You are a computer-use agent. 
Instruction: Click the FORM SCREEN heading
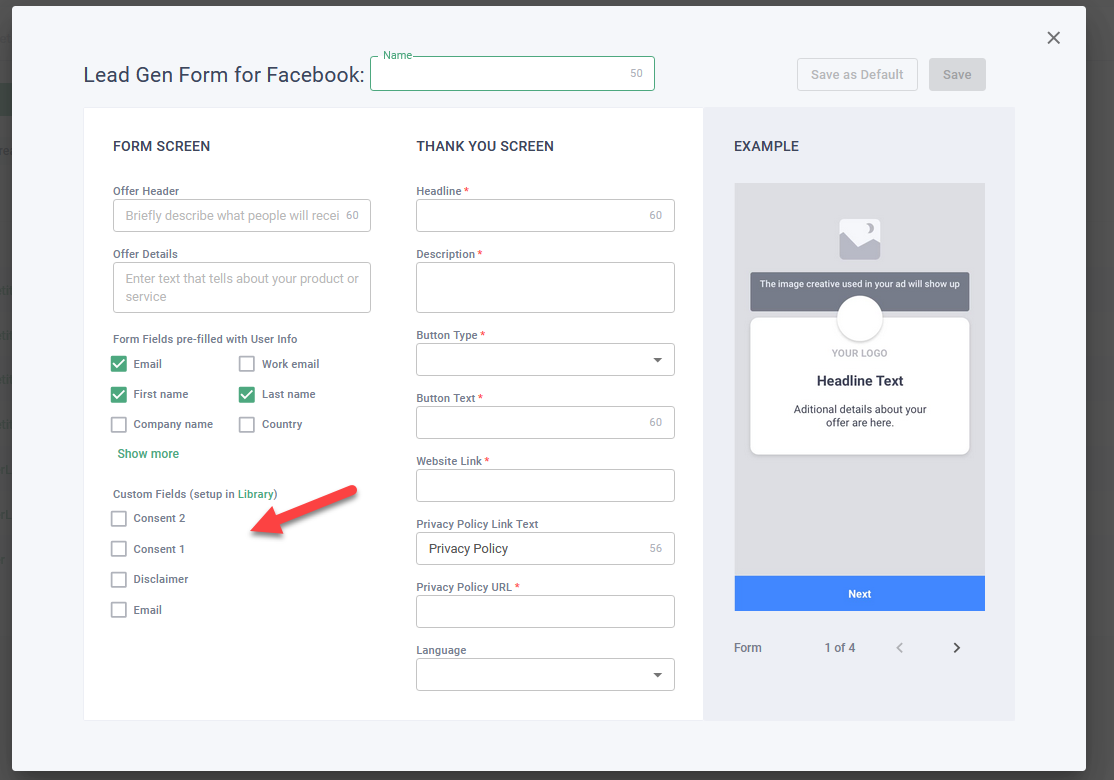(x=161, y=146)
